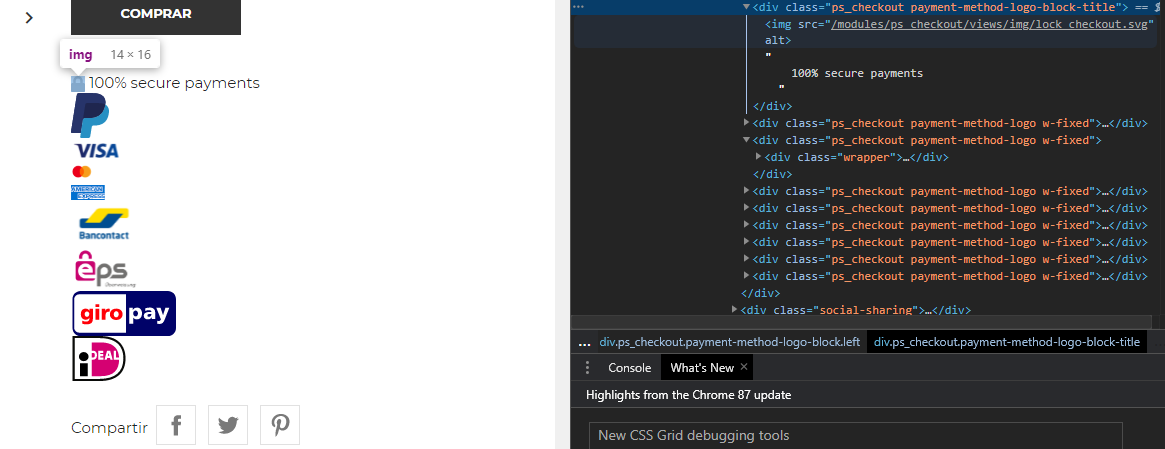Image resolution: width=1165 pixels, height=449 pixels.
Task: Close the What's New tab
Action: (x=744, y=367)
